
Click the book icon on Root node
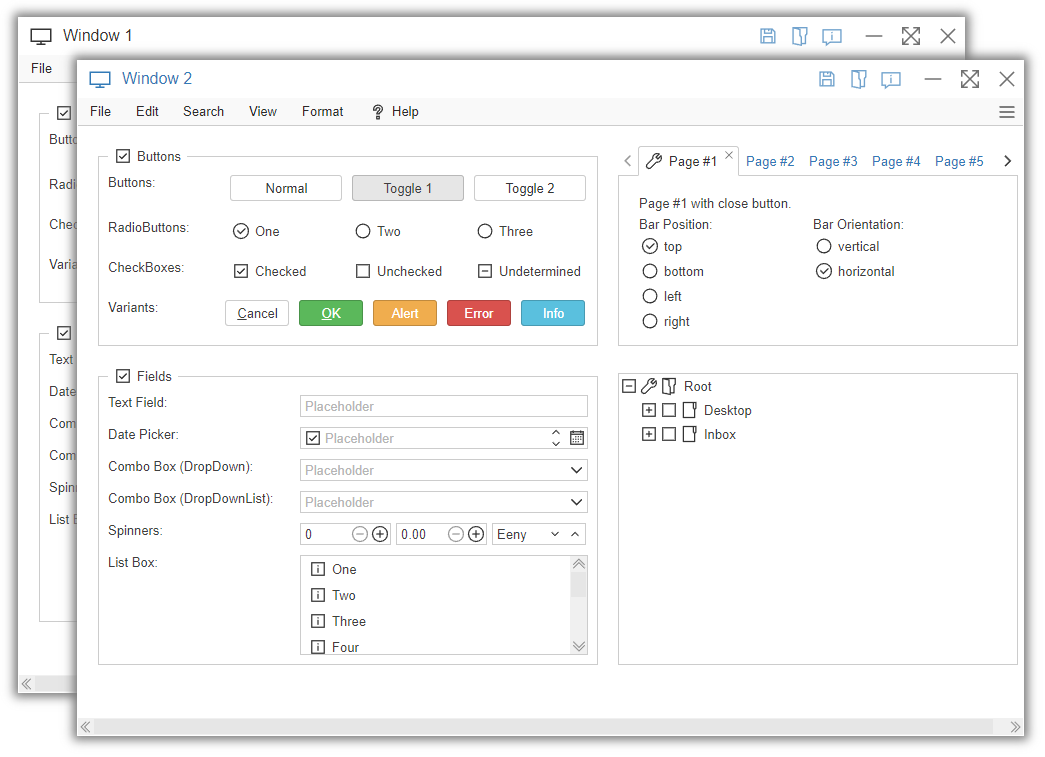[669, 386]
